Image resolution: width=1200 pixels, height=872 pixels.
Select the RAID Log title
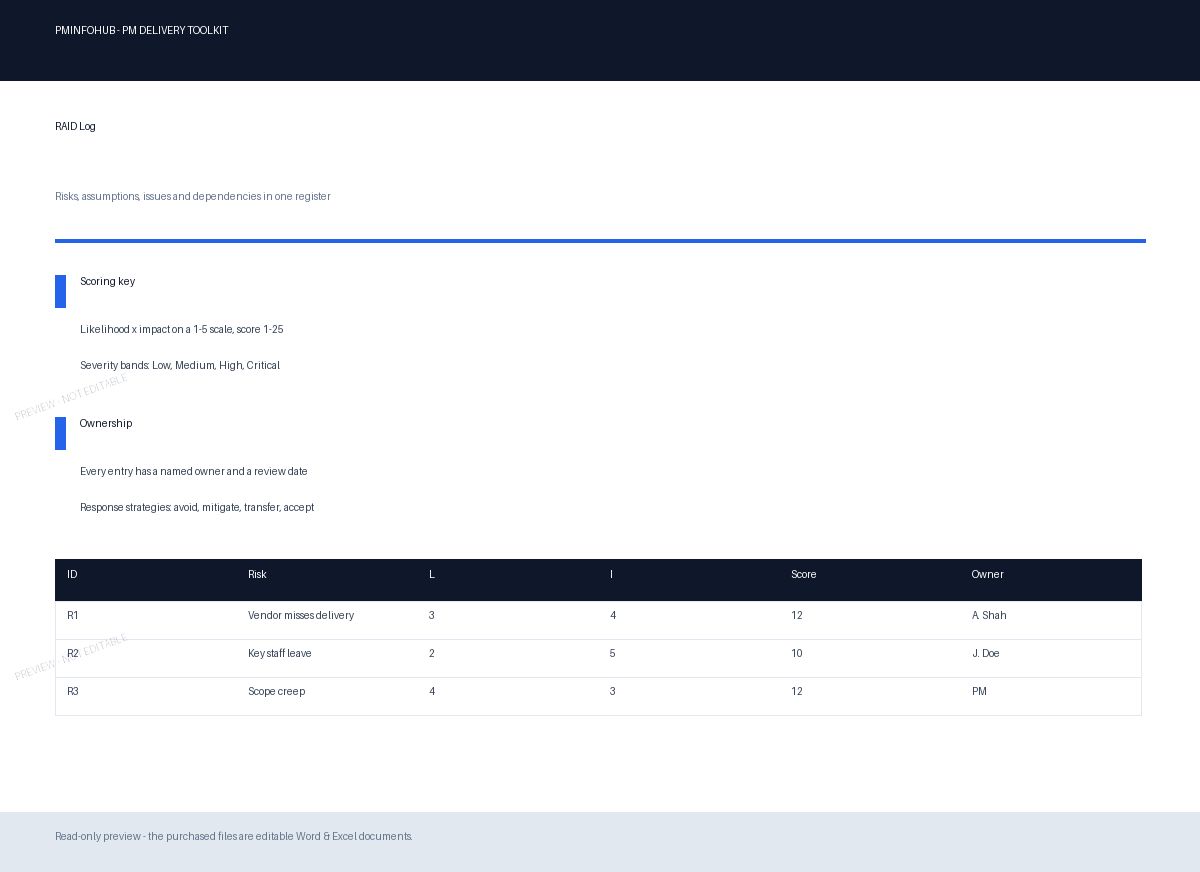click(x=75, y=126)
